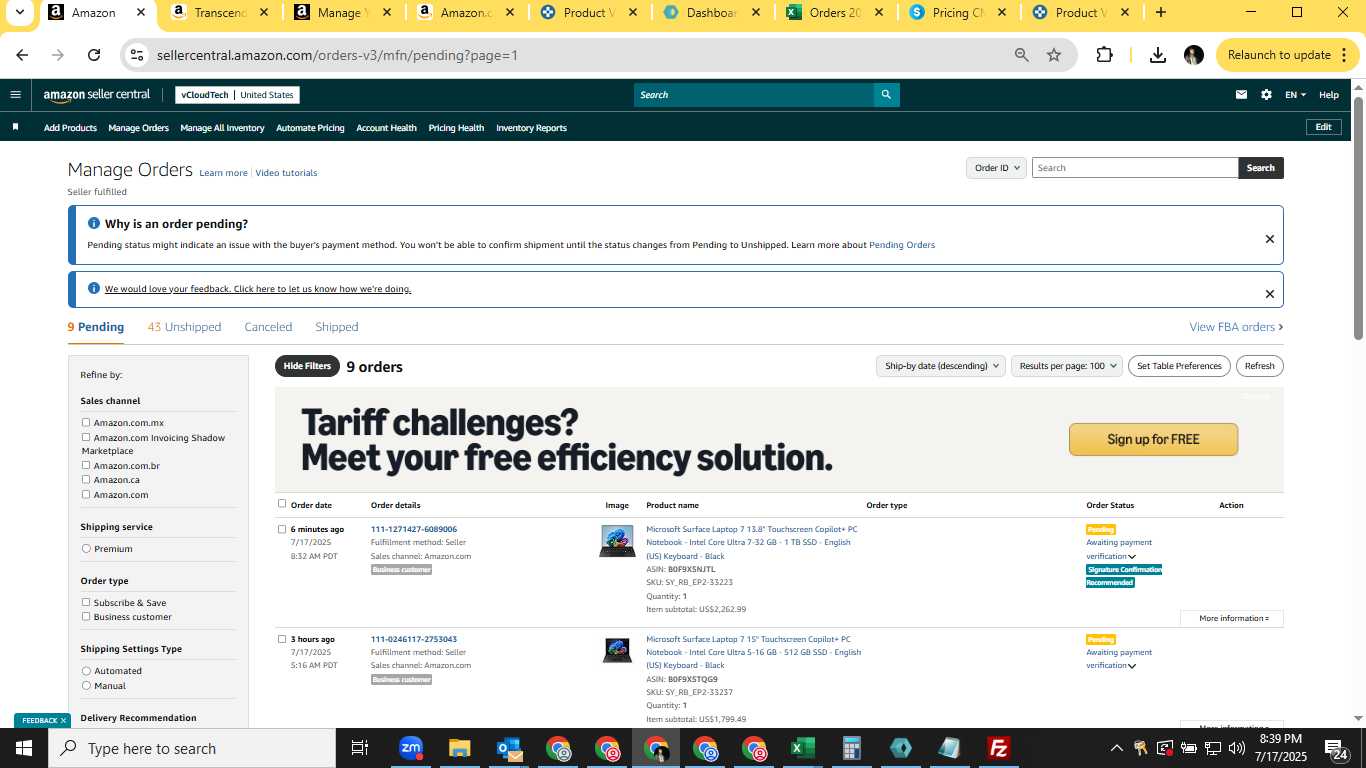Click the search magnifier button in Seller Central
This screenshot has width=1366, height=768.
(886, 95)
